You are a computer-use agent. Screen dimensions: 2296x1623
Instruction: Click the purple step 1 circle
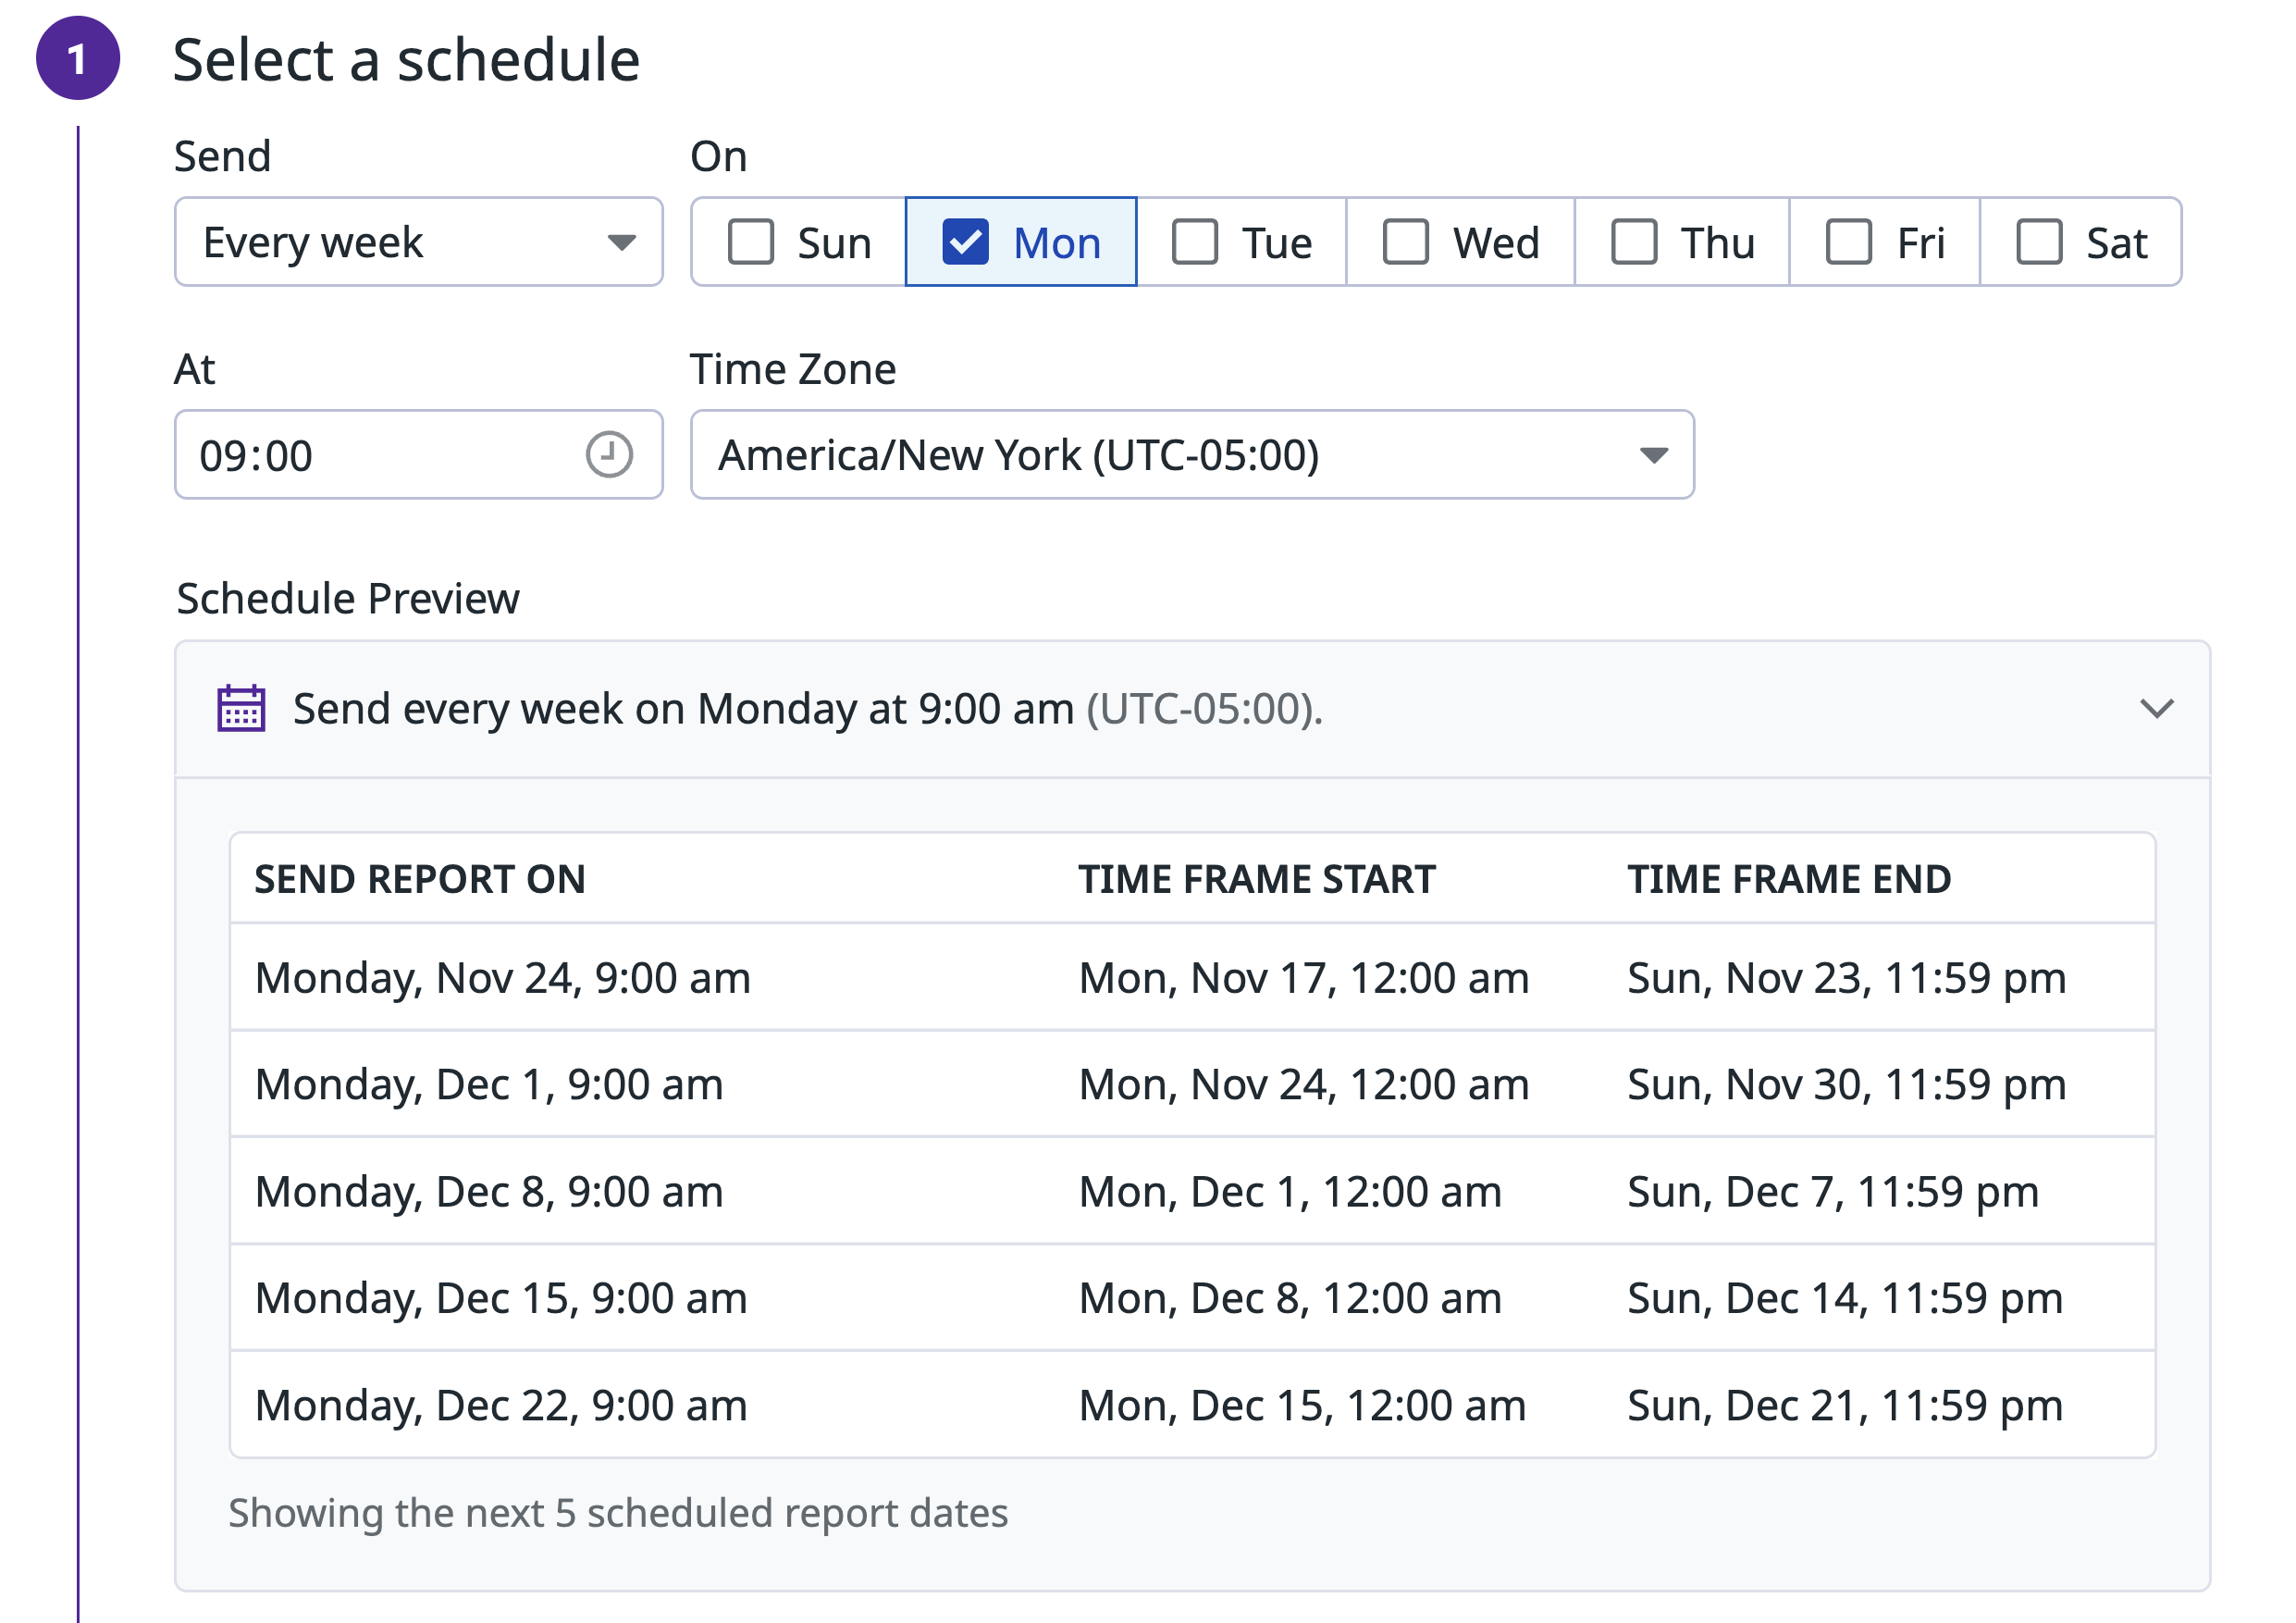[x=78, y=59]
